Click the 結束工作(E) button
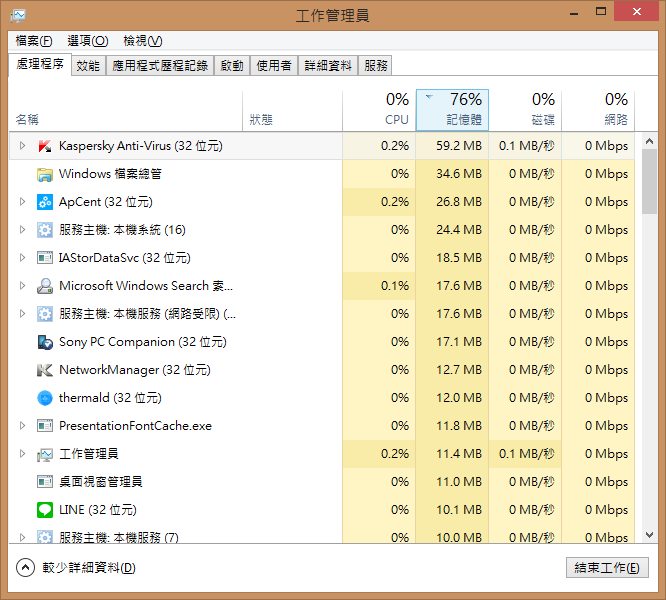 click(607, 568)
